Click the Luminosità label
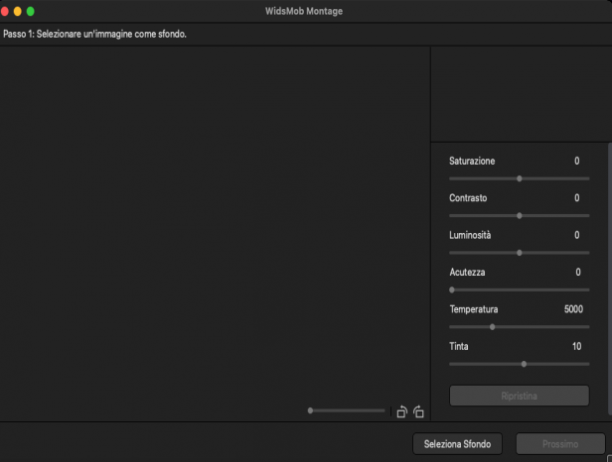The image size is (612, 462). click(470, 235)
